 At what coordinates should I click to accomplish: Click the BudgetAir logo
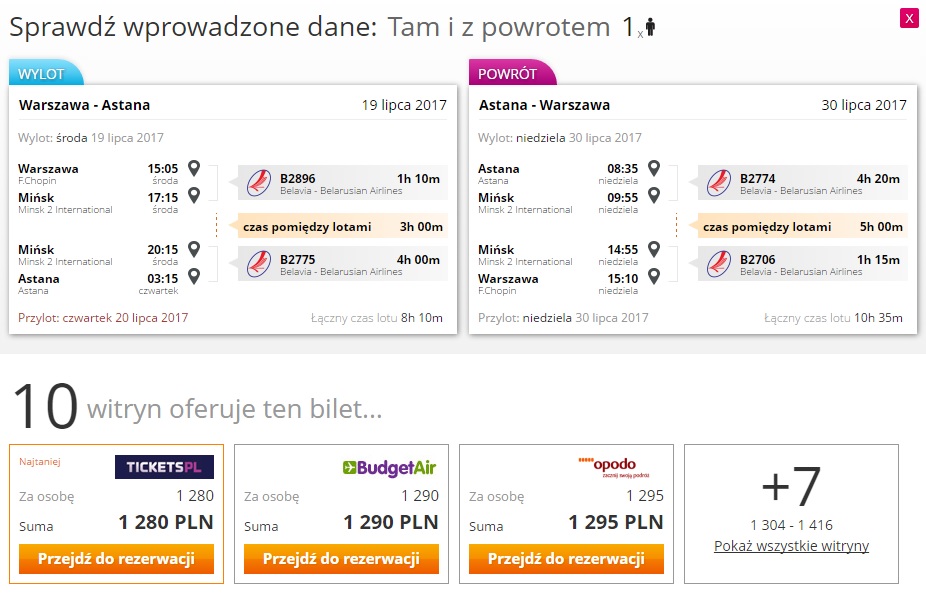pyautogui.click(x=389, y=468)
